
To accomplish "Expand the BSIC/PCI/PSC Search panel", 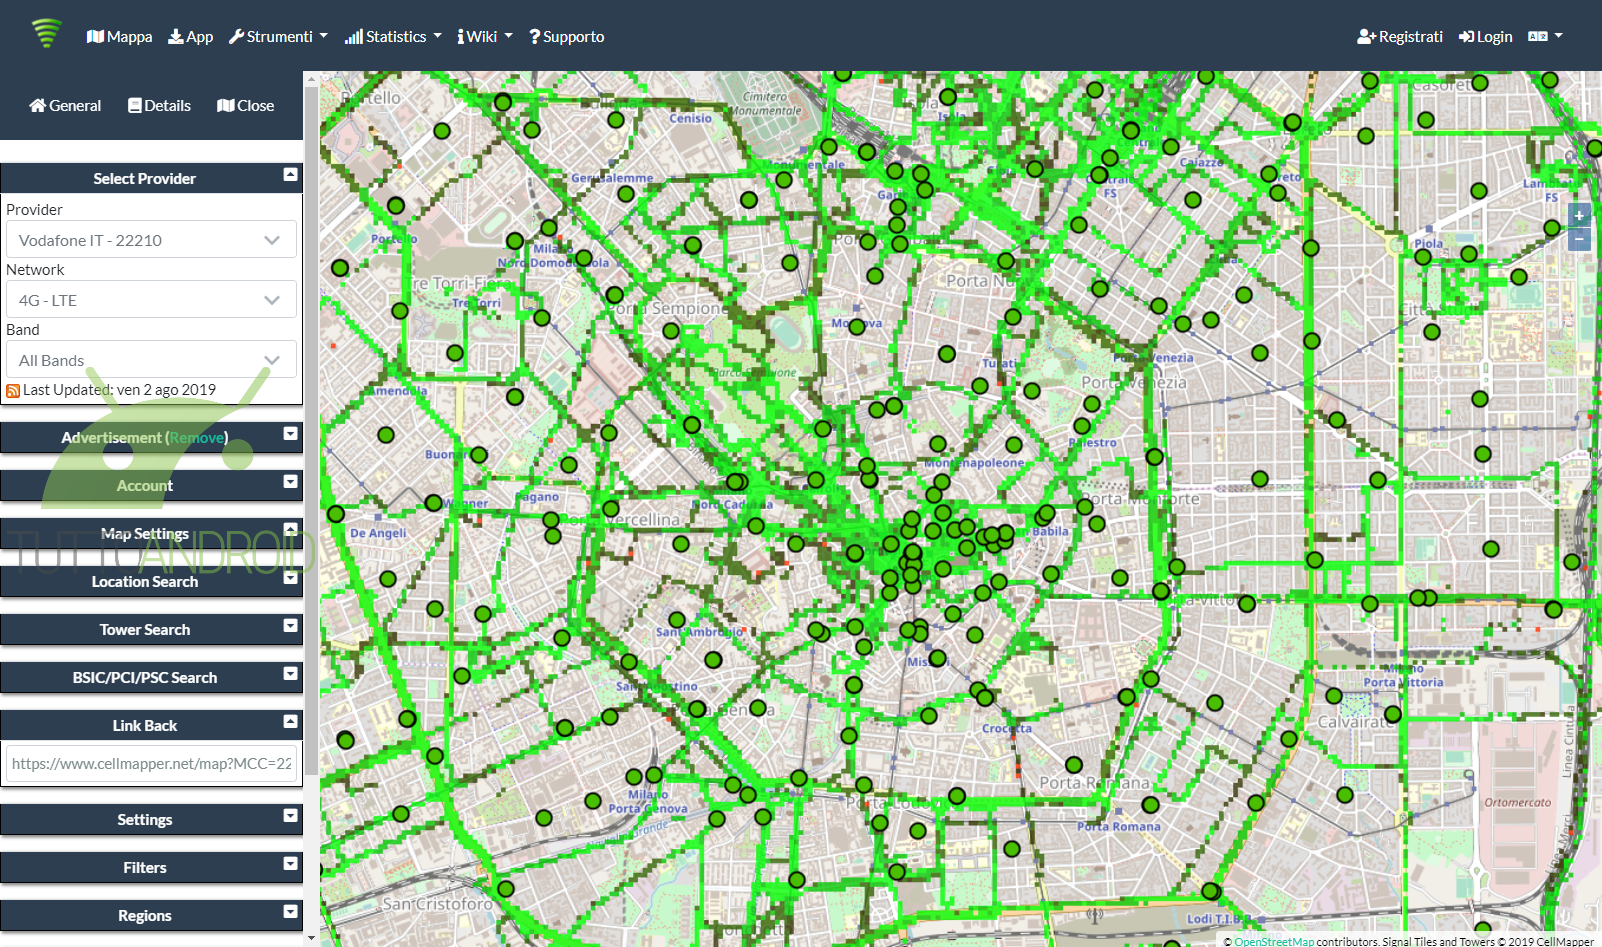I will 290,674.
